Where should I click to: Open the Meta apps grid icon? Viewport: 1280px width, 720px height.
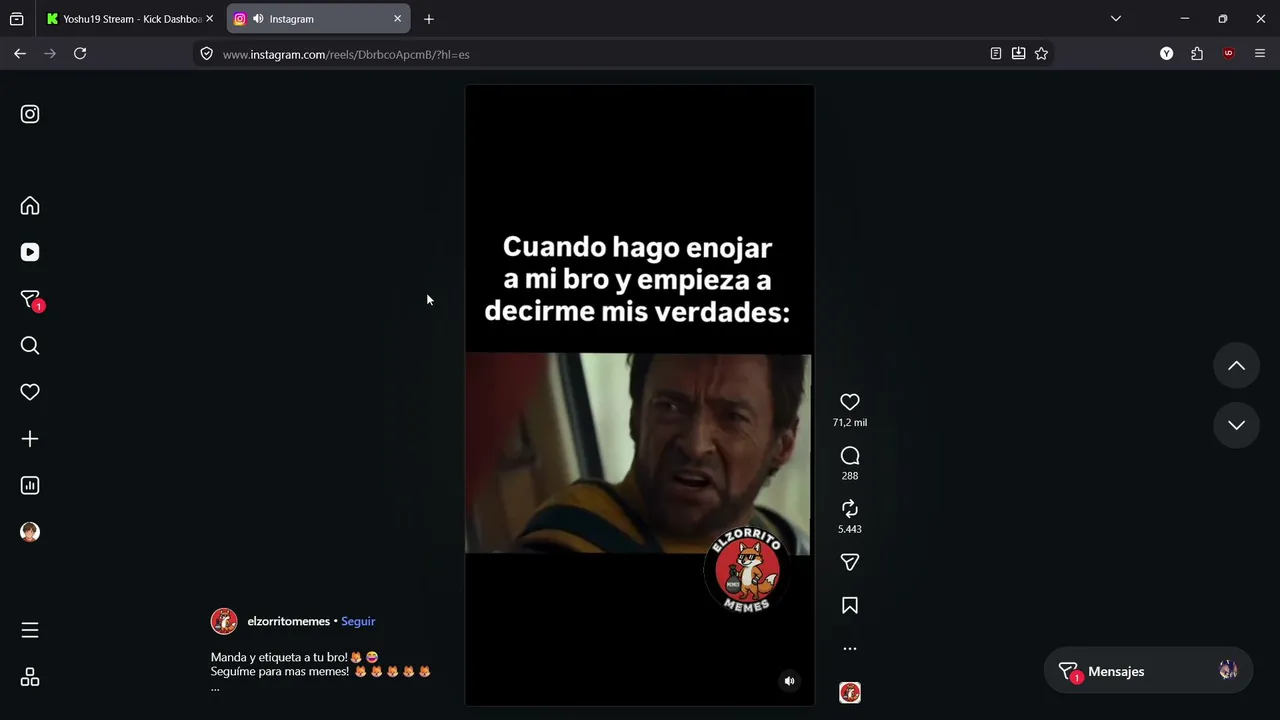pos(30,678)
